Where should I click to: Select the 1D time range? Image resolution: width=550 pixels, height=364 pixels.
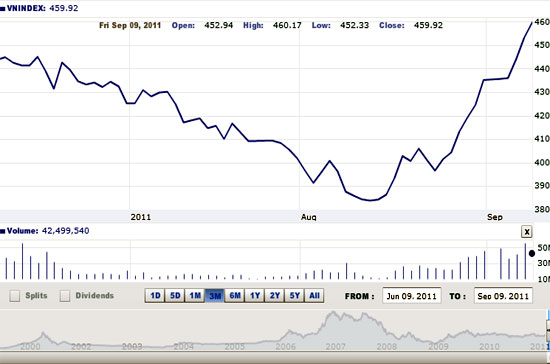[x=155, y=296]
